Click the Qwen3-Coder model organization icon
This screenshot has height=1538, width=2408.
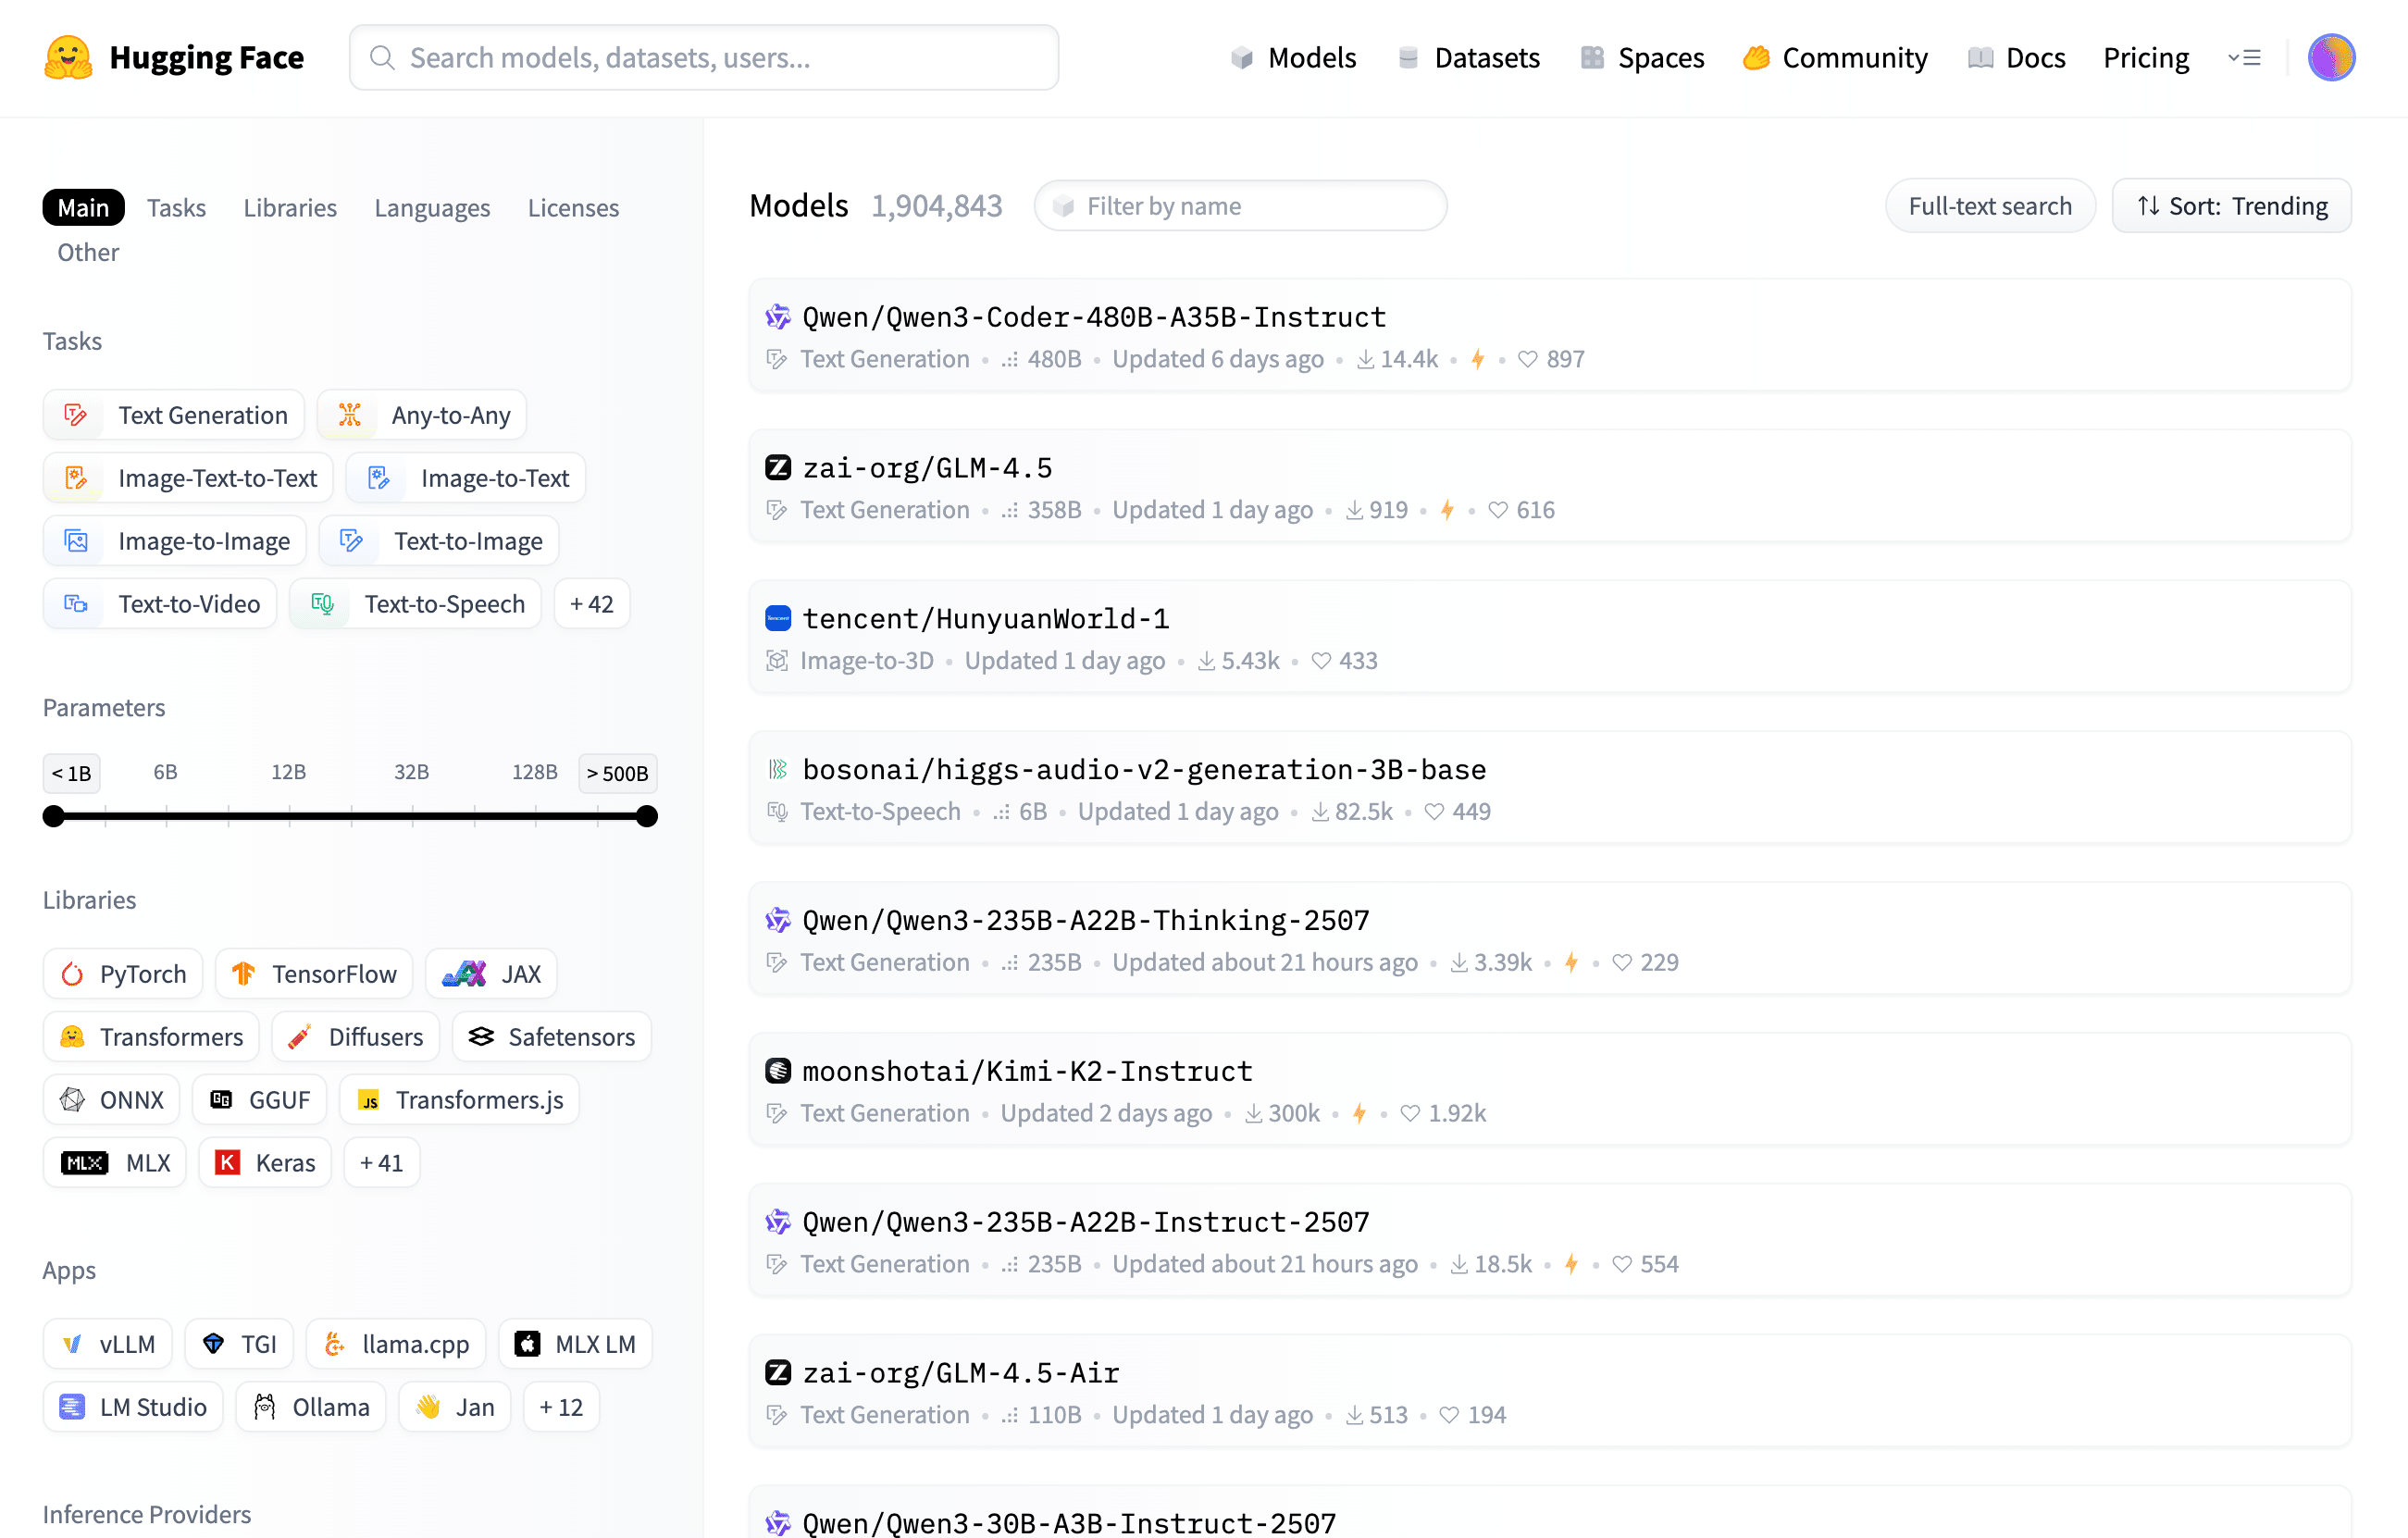[x=778, y=317]
